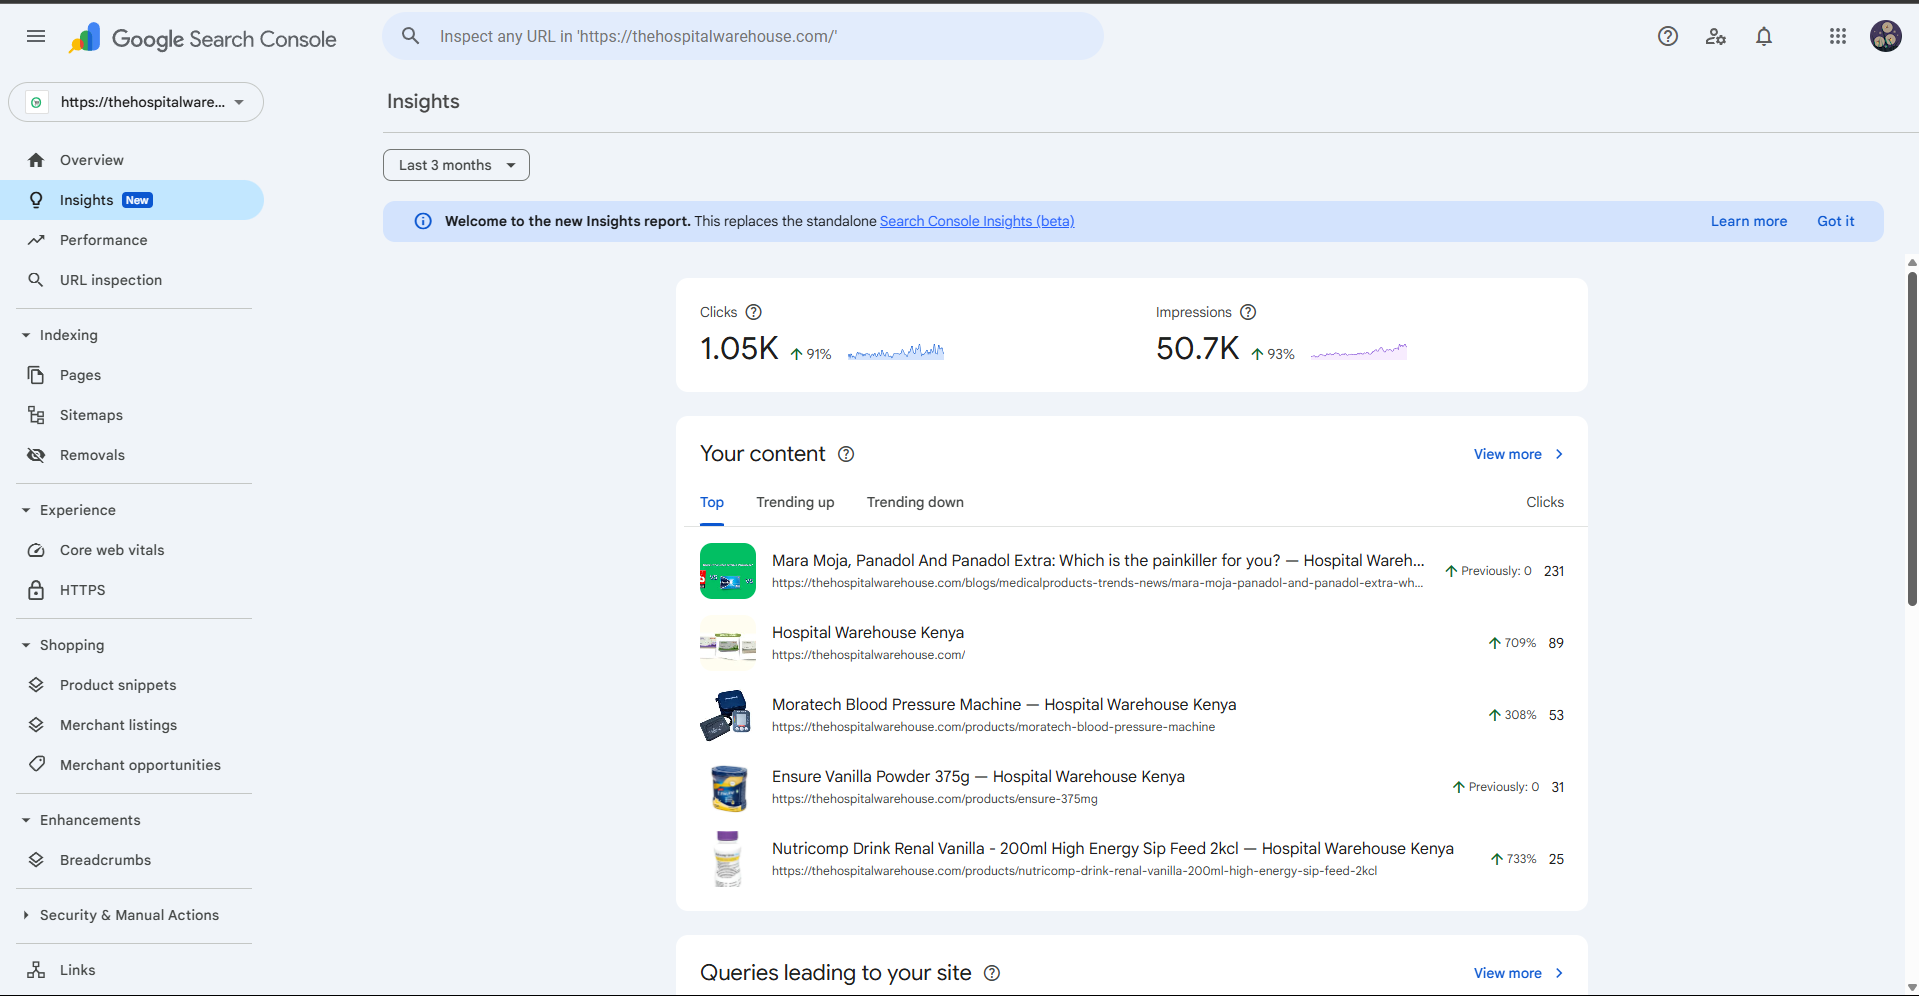
Task: Expand Security & Manual Actions section
Action: pyautogui.click(x=26, y=915)
